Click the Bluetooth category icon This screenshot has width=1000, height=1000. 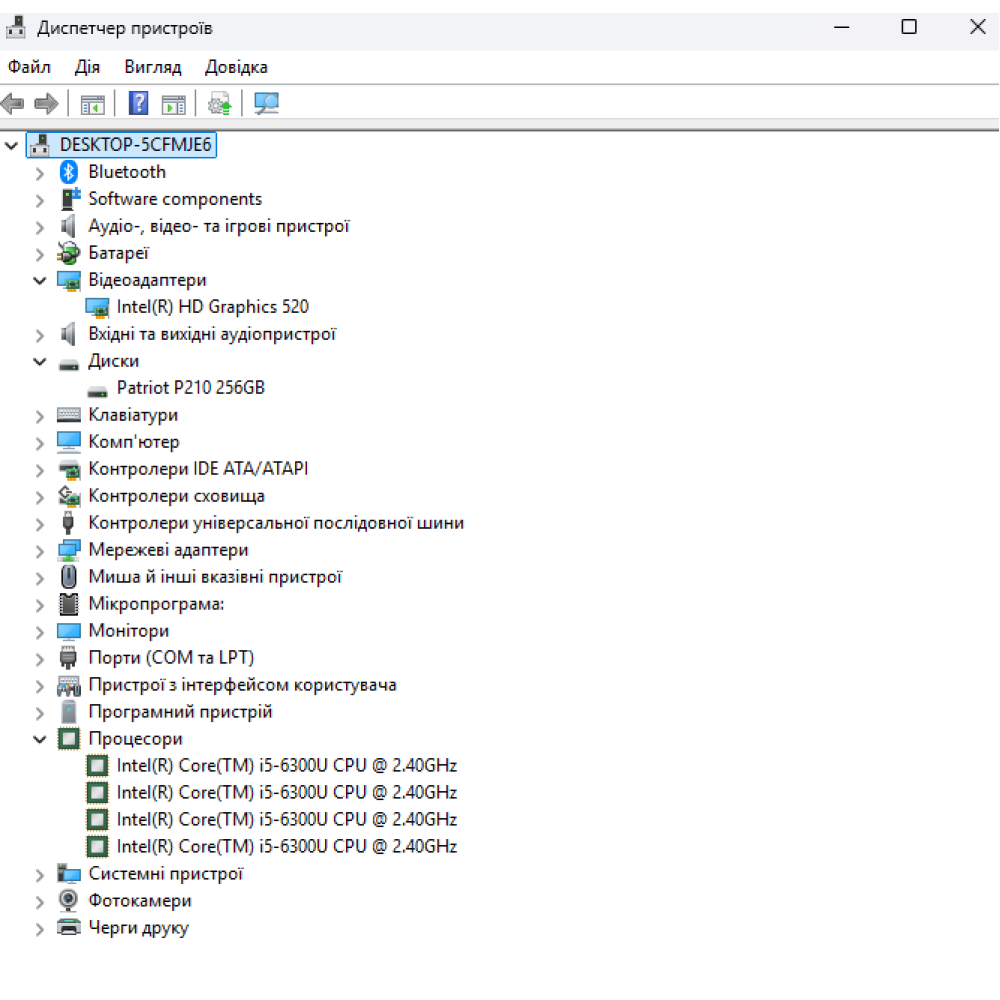point(69,172)
